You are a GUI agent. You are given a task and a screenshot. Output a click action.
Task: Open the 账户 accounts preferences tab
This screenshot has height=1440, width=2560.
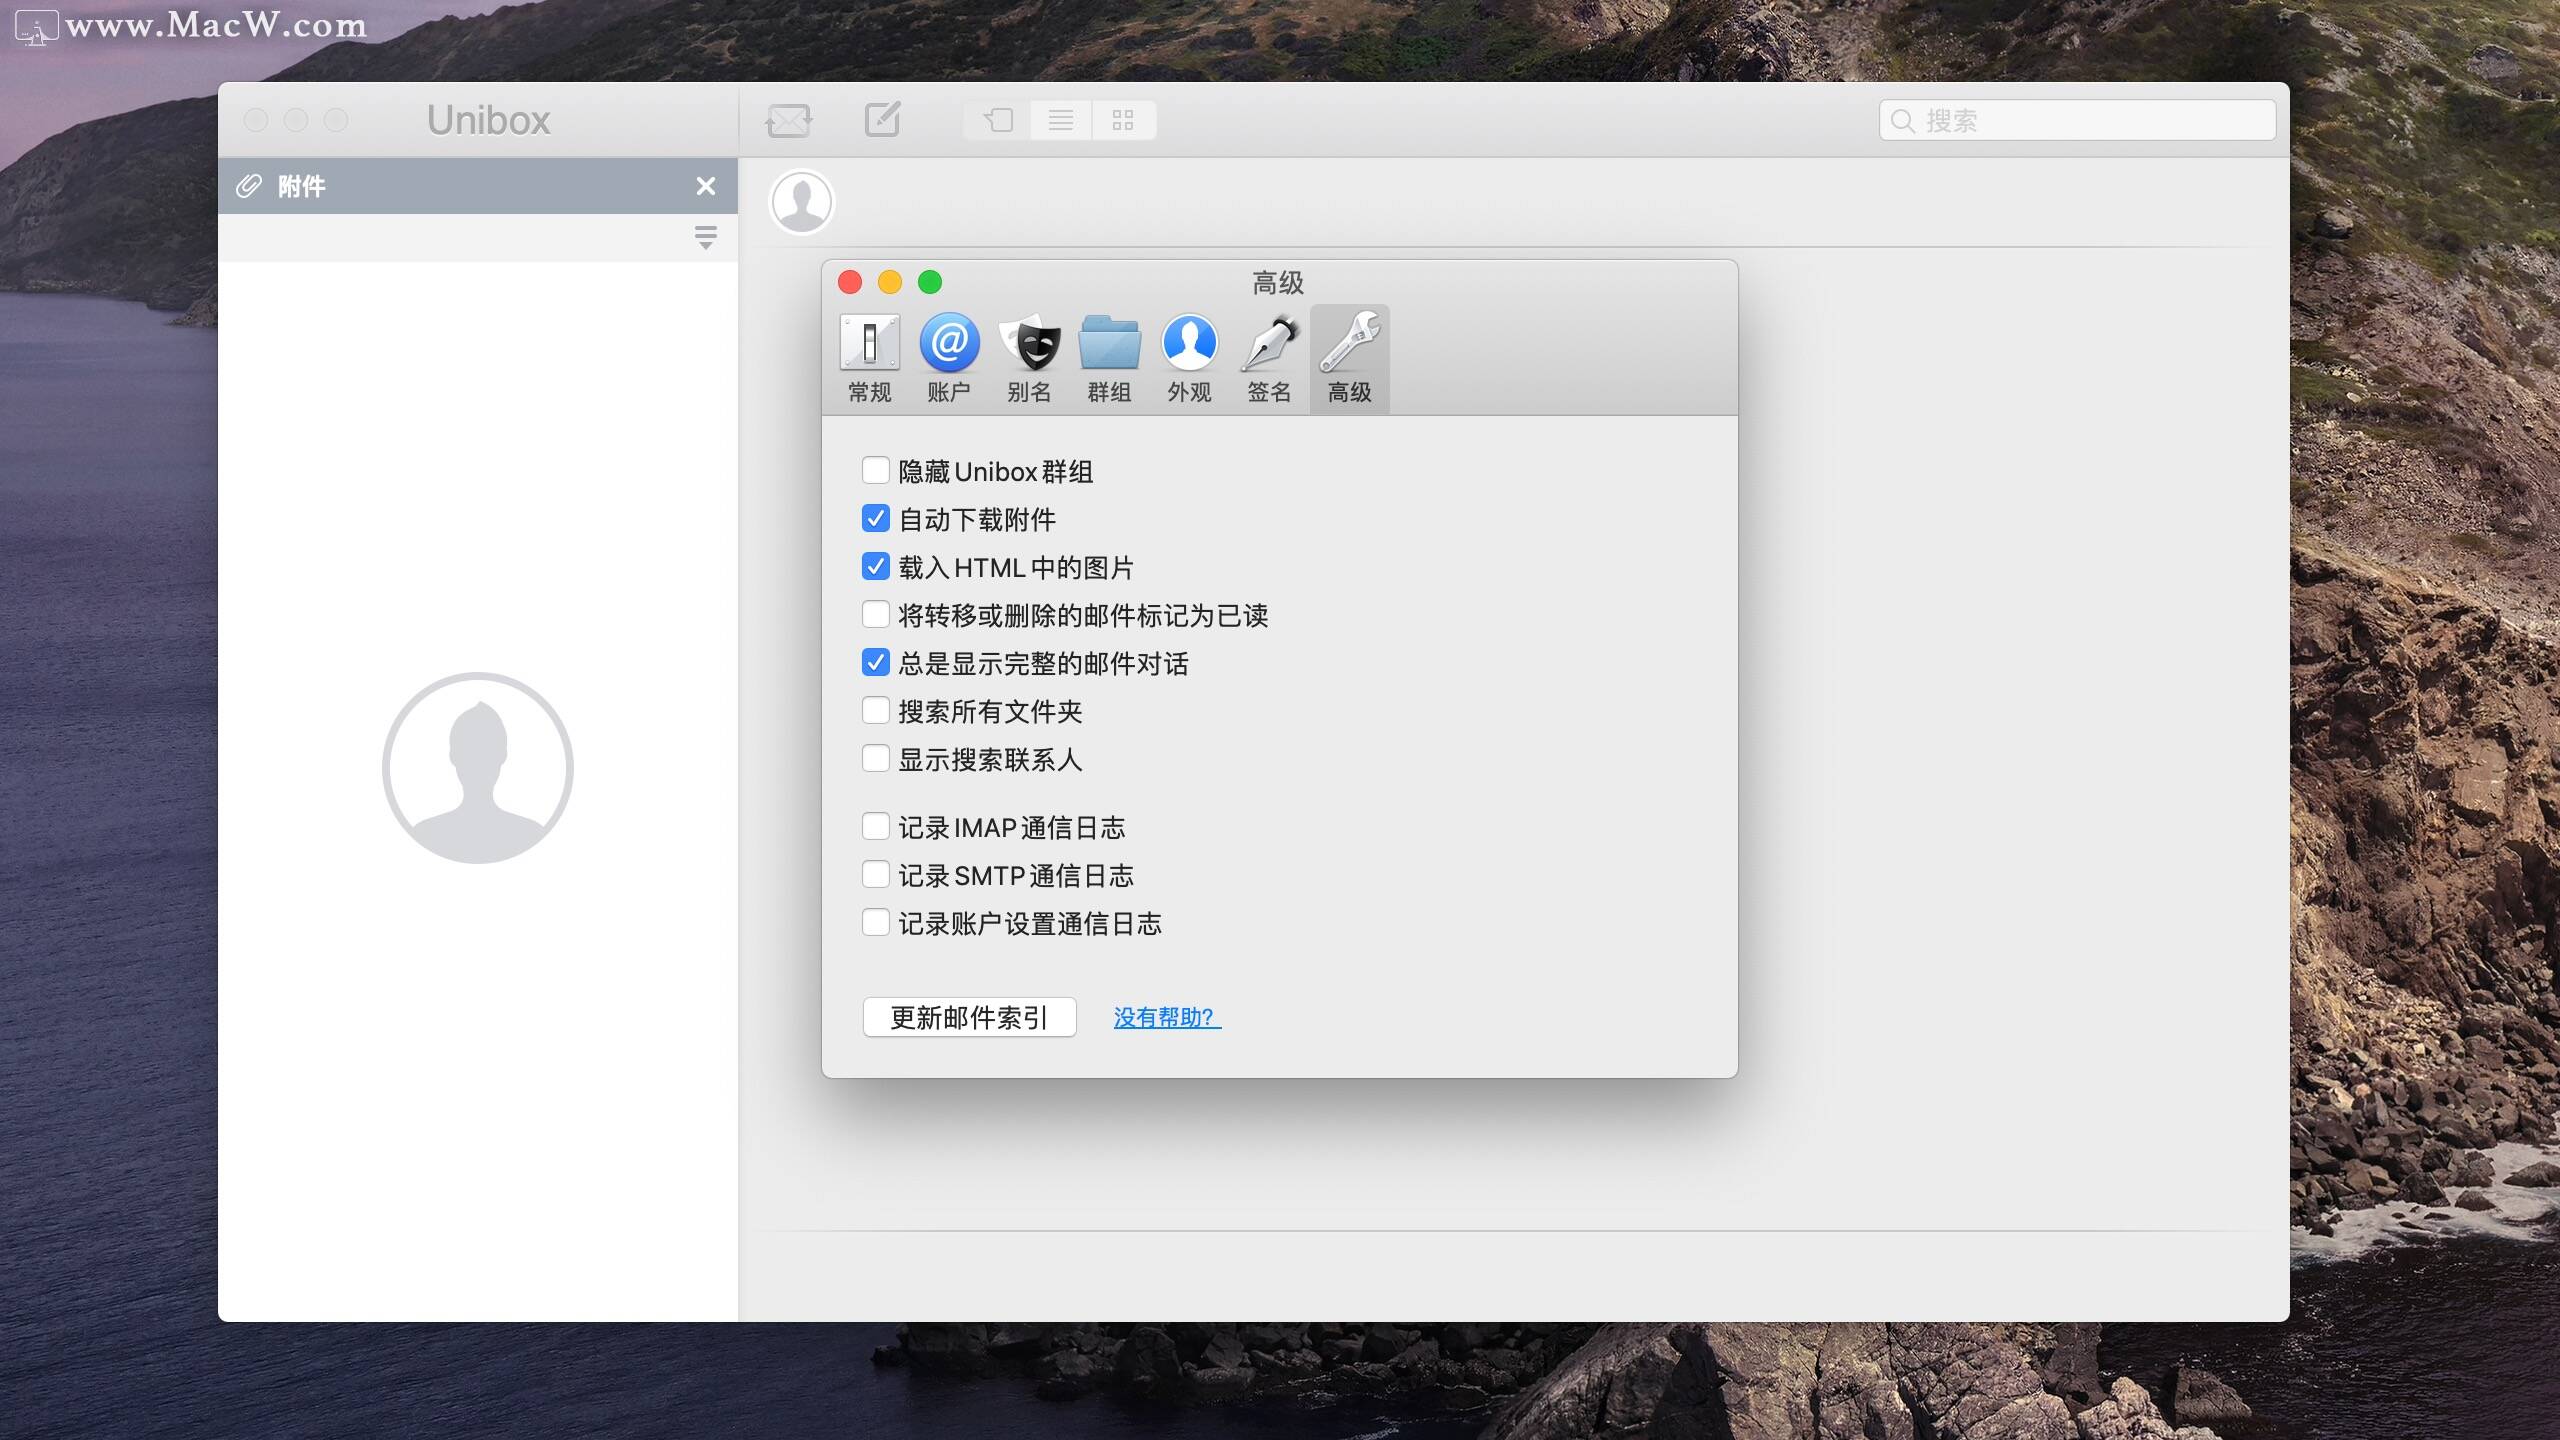pos(949,358)
